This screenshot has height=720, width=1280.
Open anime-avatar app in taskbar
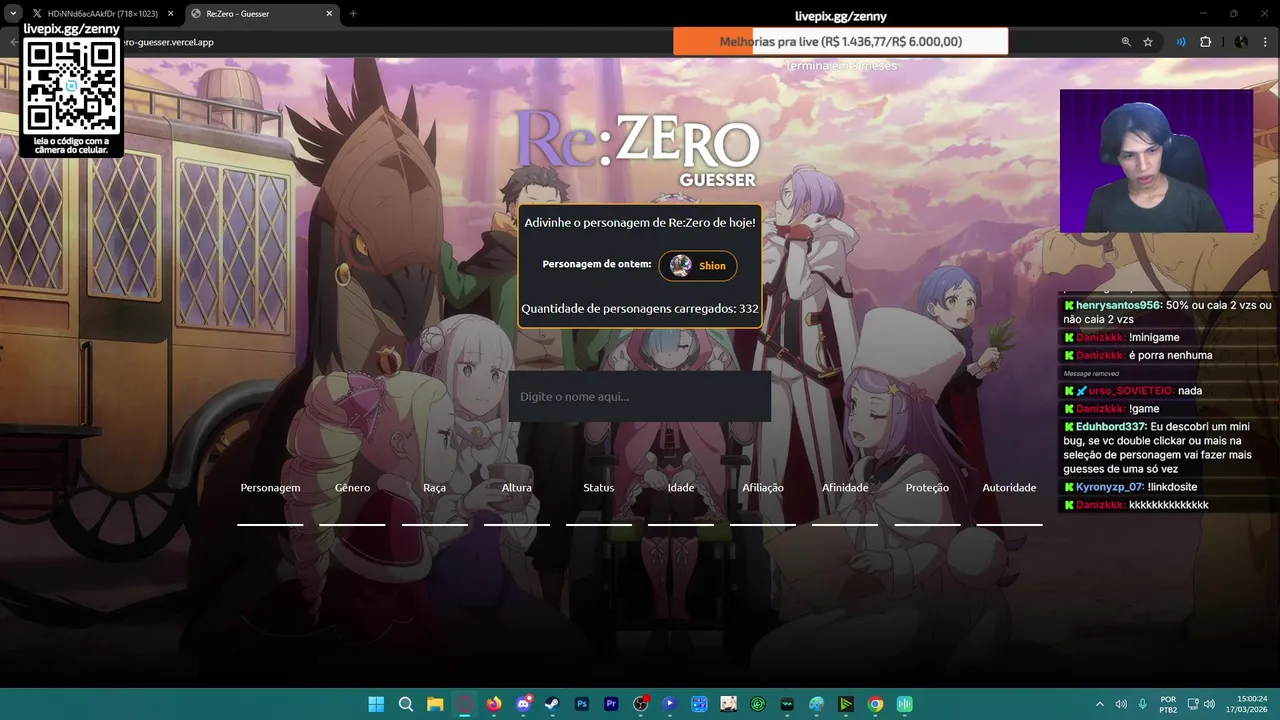(x=728, y=704)
